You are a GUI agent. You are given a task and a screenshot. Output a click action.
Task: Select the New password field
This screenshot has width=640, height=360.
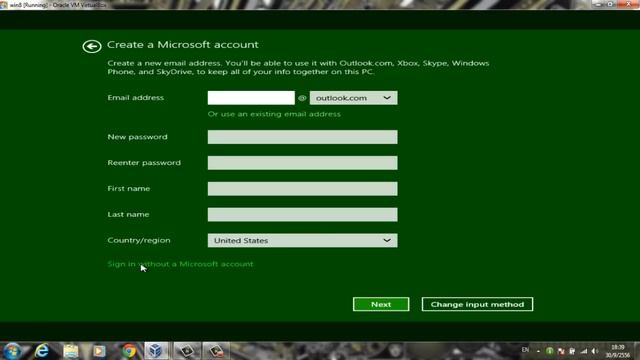pos(302,137)
